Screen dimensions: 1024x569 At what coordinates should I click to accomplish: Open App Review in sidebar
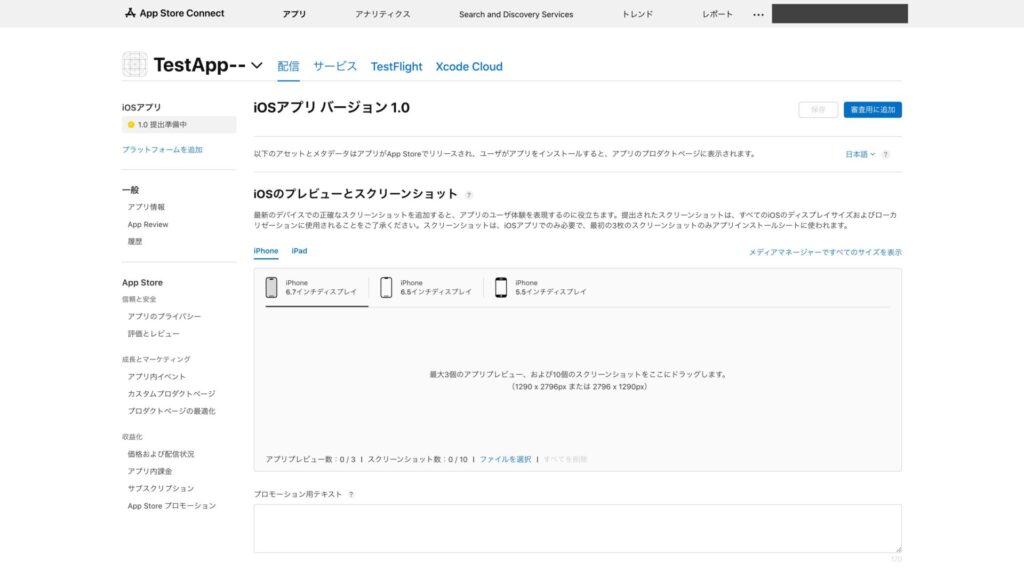pyautogui.click(x=148, y=224)
